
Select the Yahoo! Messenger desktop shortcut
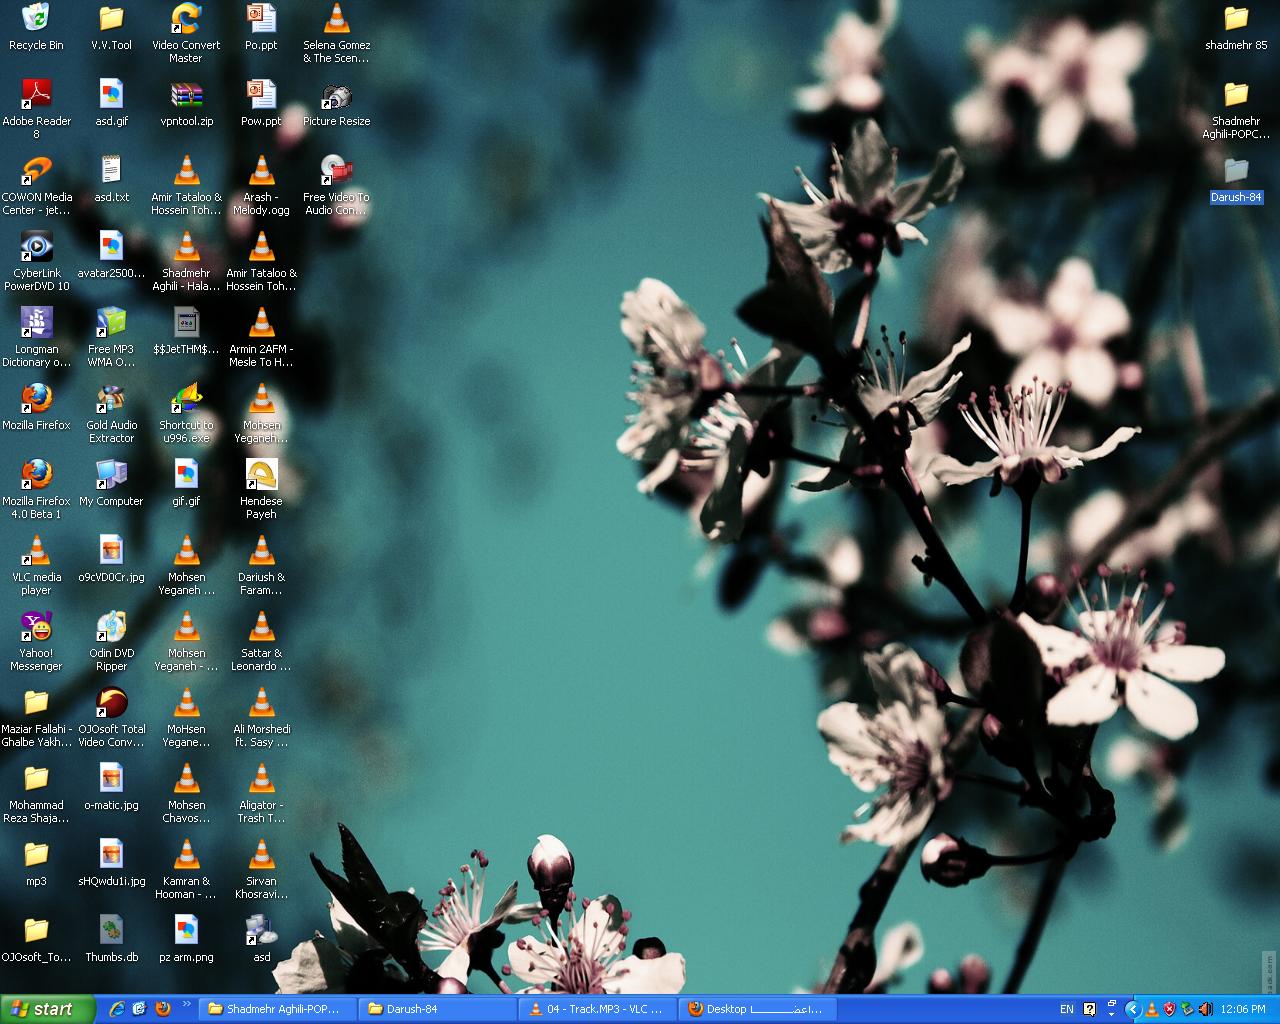36,627
